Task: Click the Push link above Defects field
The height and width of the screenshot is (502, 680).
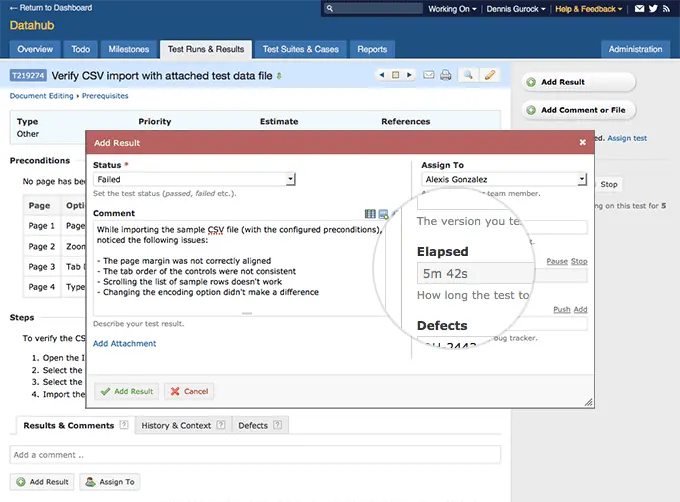Action: click(x=562, y=309)
